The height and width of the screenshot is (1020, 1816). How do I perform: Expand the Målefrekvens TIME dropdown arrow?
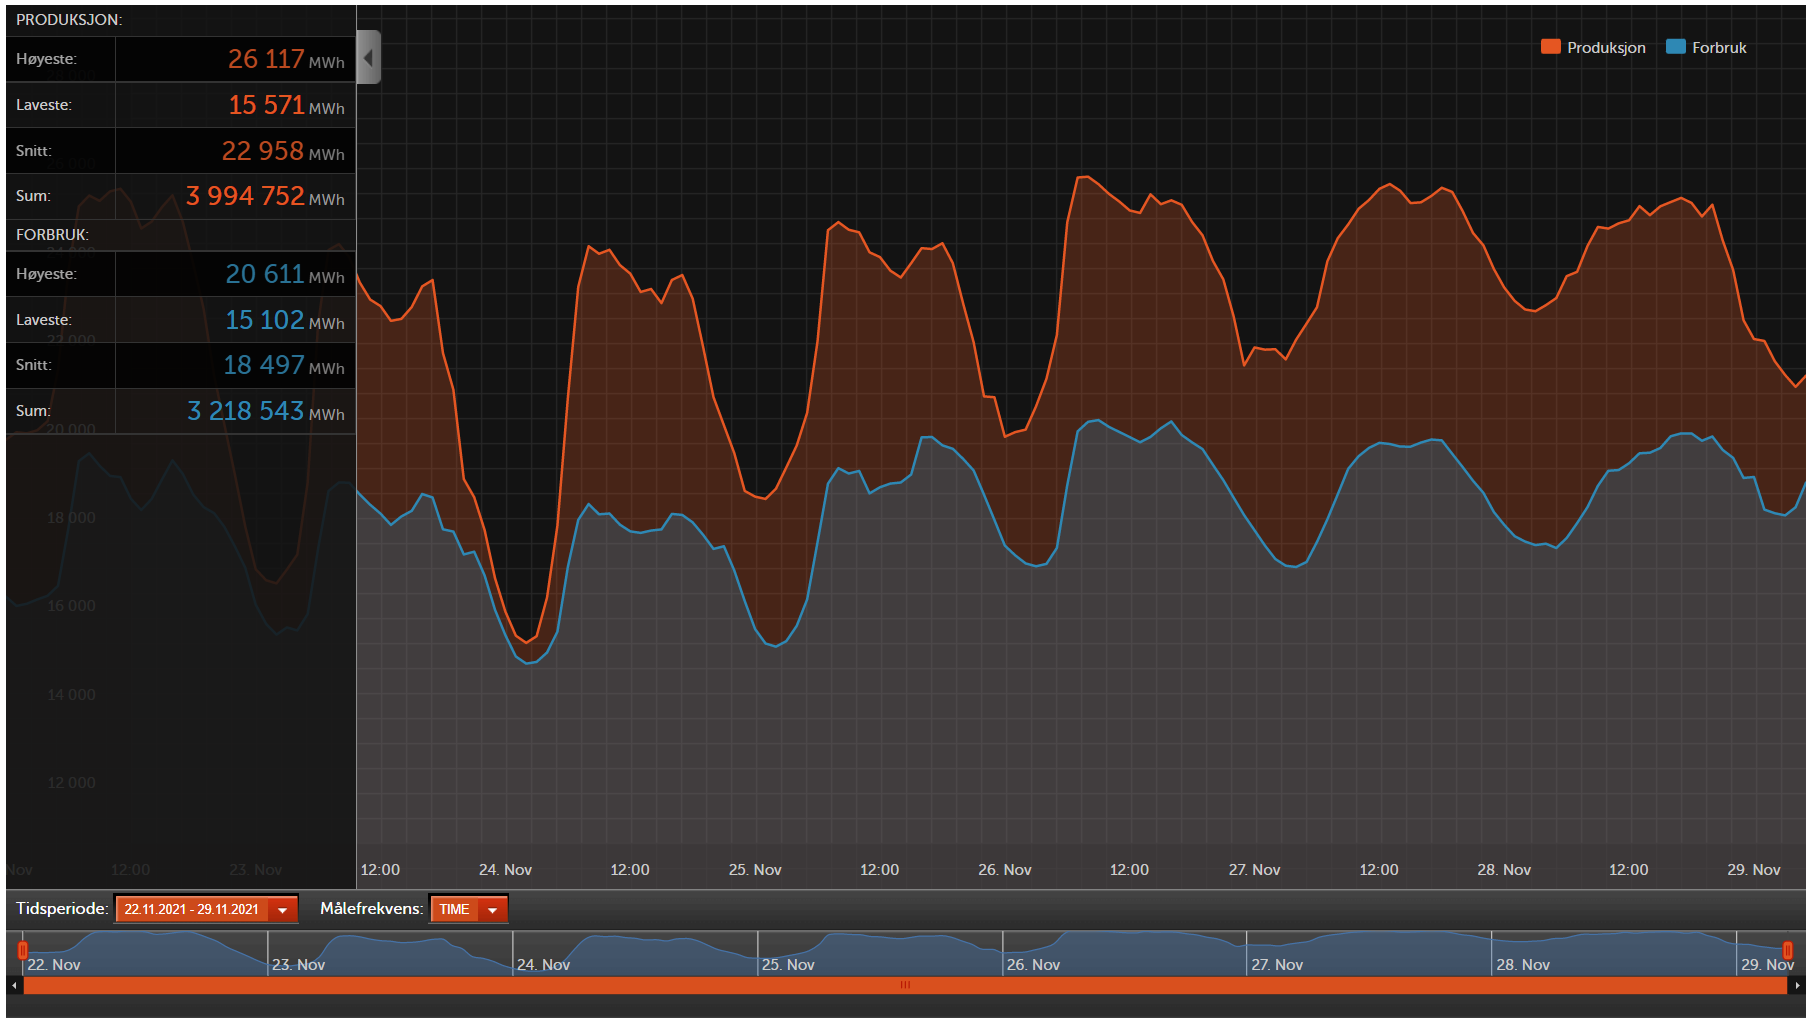[x=492, y=909]
